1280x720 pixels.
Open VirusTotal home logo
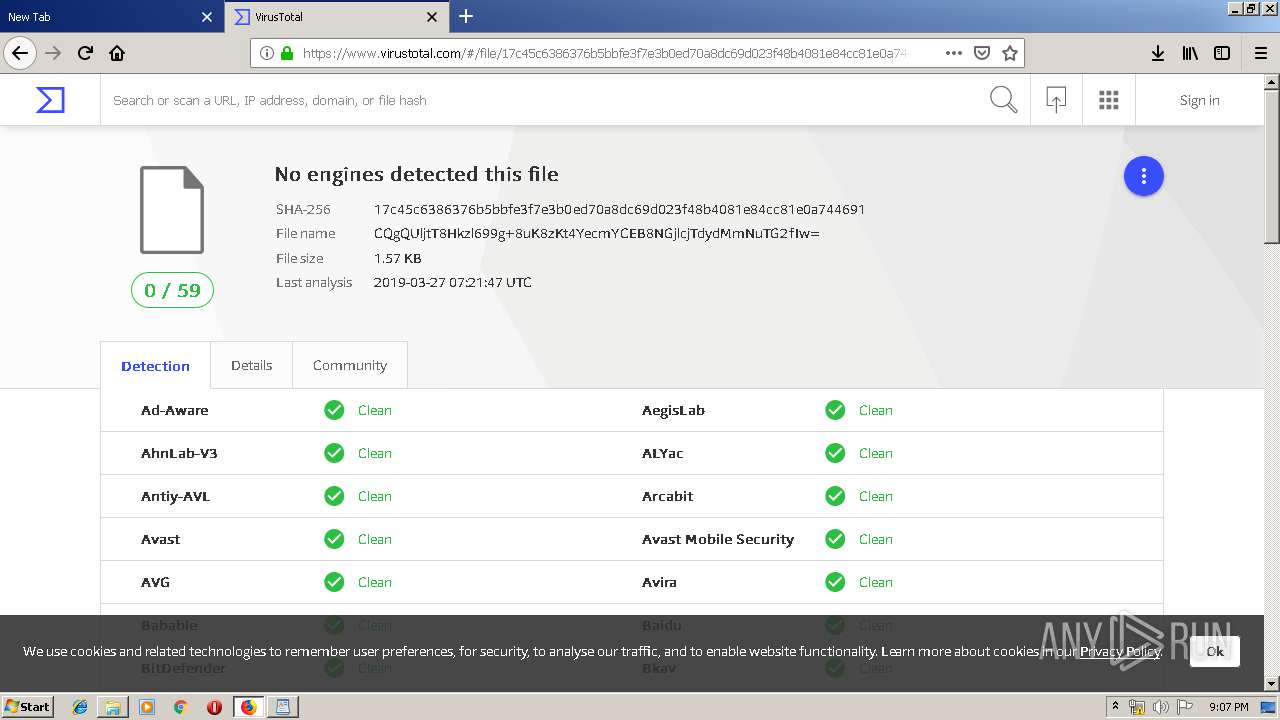tap(50, 100)
